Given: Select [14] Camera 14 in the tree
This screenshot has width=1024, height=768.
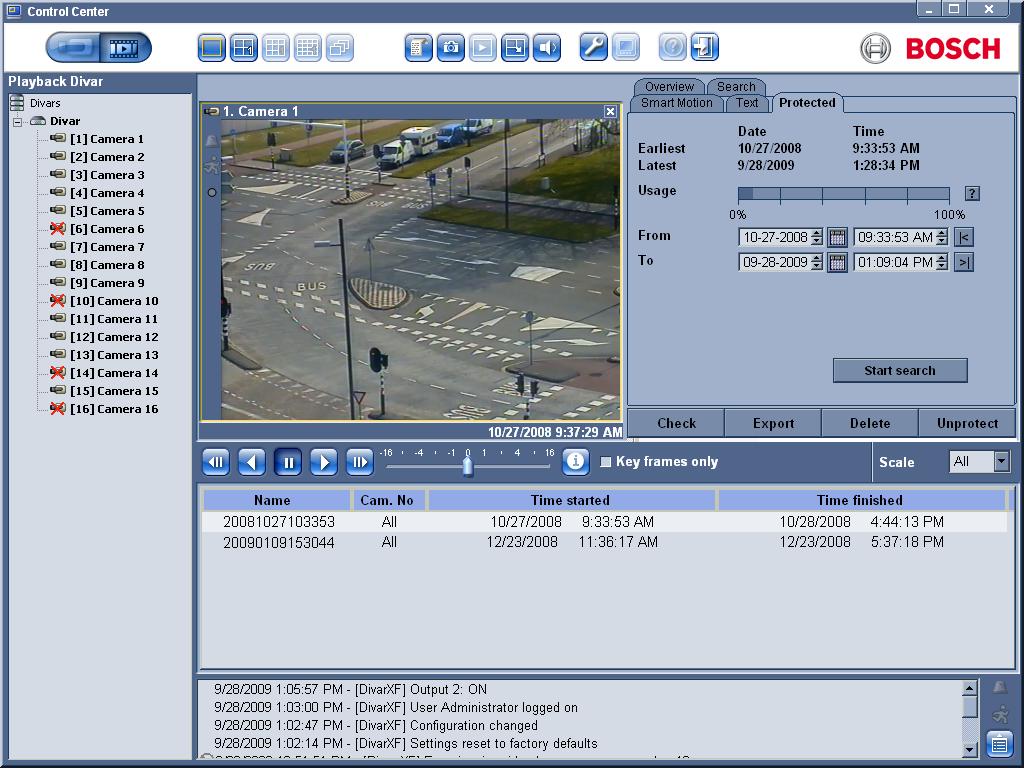Looking at the screenshot, I should coord(114,373).
